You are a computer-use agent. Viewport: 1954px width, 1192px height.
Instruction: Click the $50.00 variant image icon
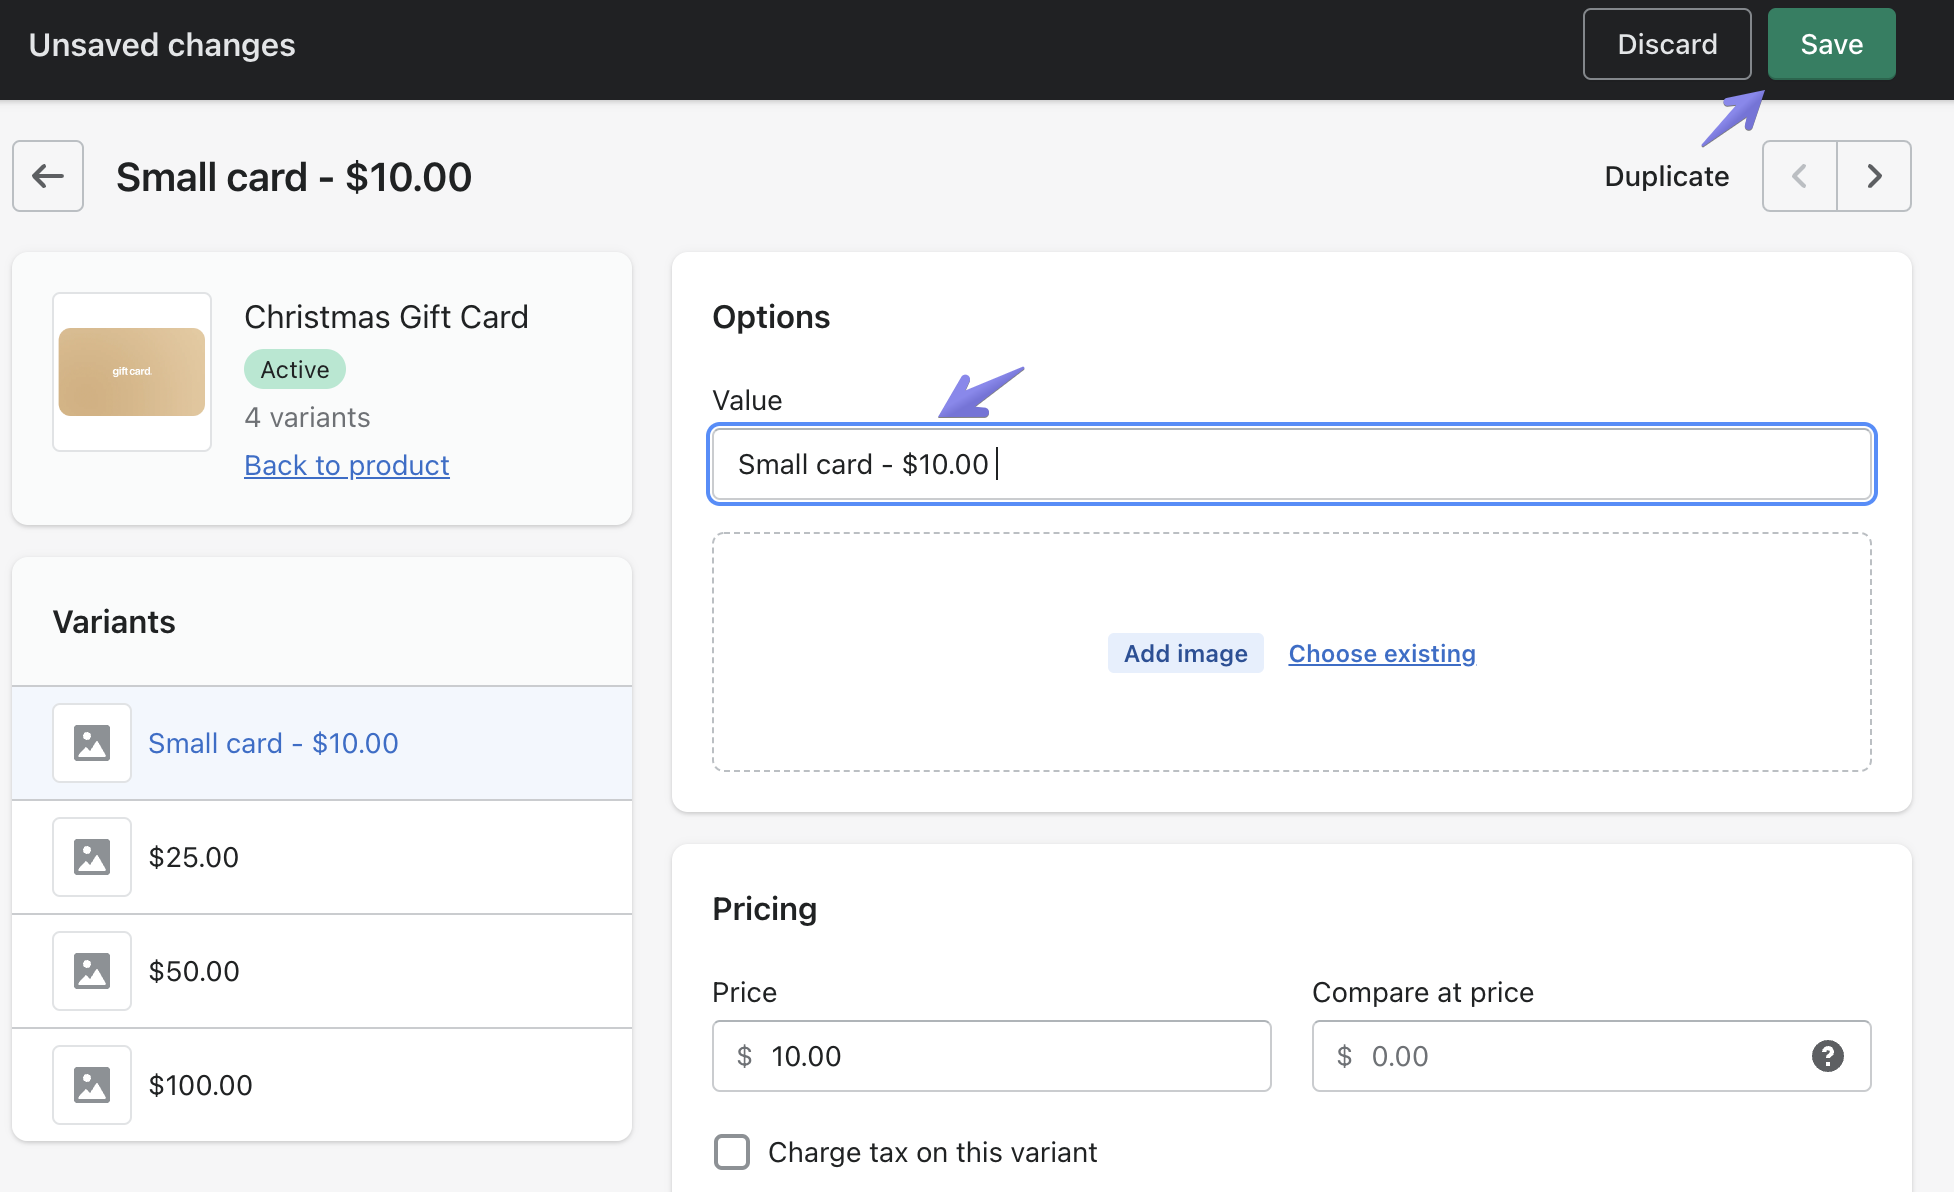pyautogui.click(x=92, y=971)
